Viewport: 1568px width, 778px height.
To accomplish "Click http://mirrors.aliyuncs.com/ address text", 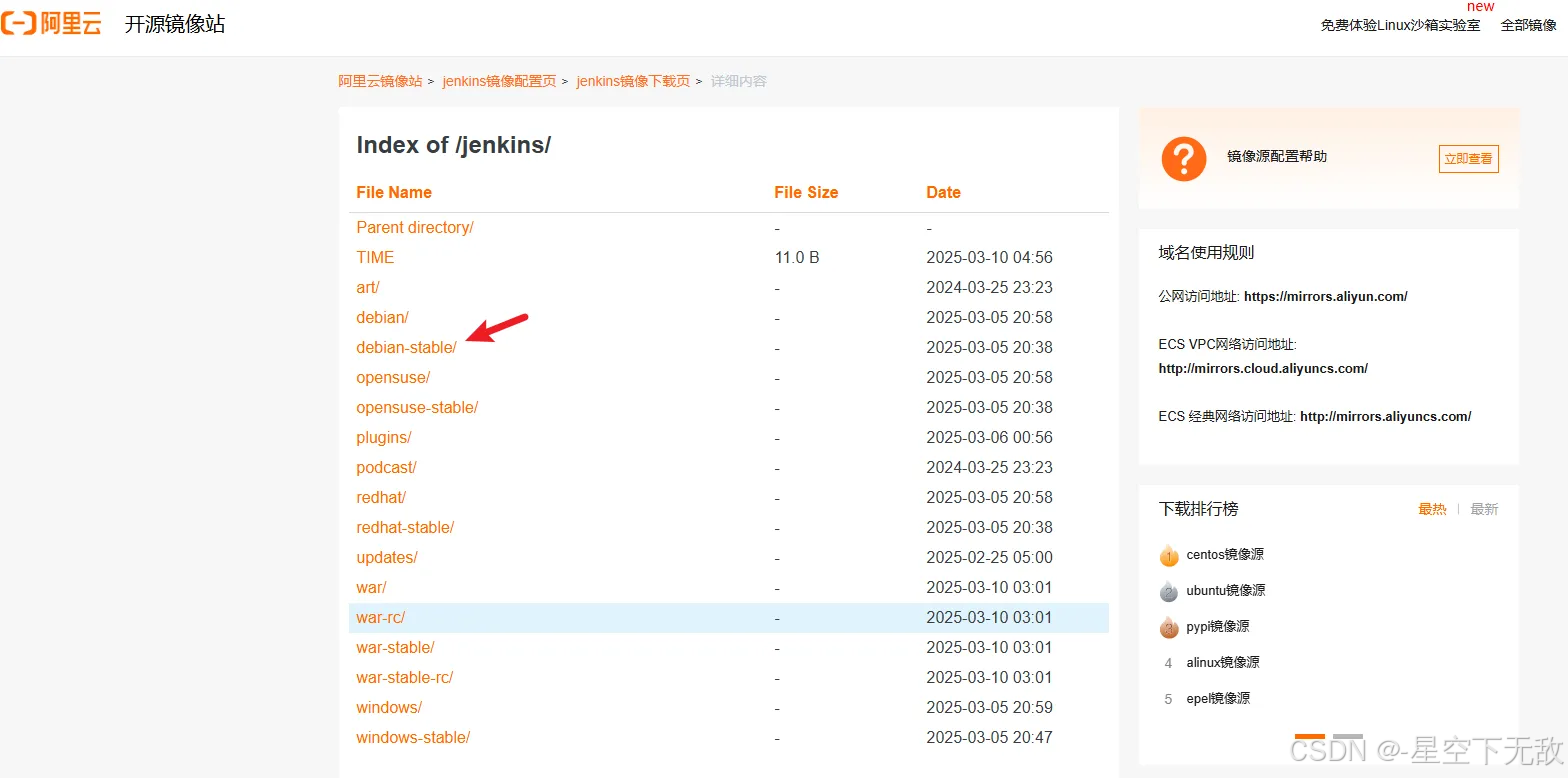I will (x=1385, y=416).
